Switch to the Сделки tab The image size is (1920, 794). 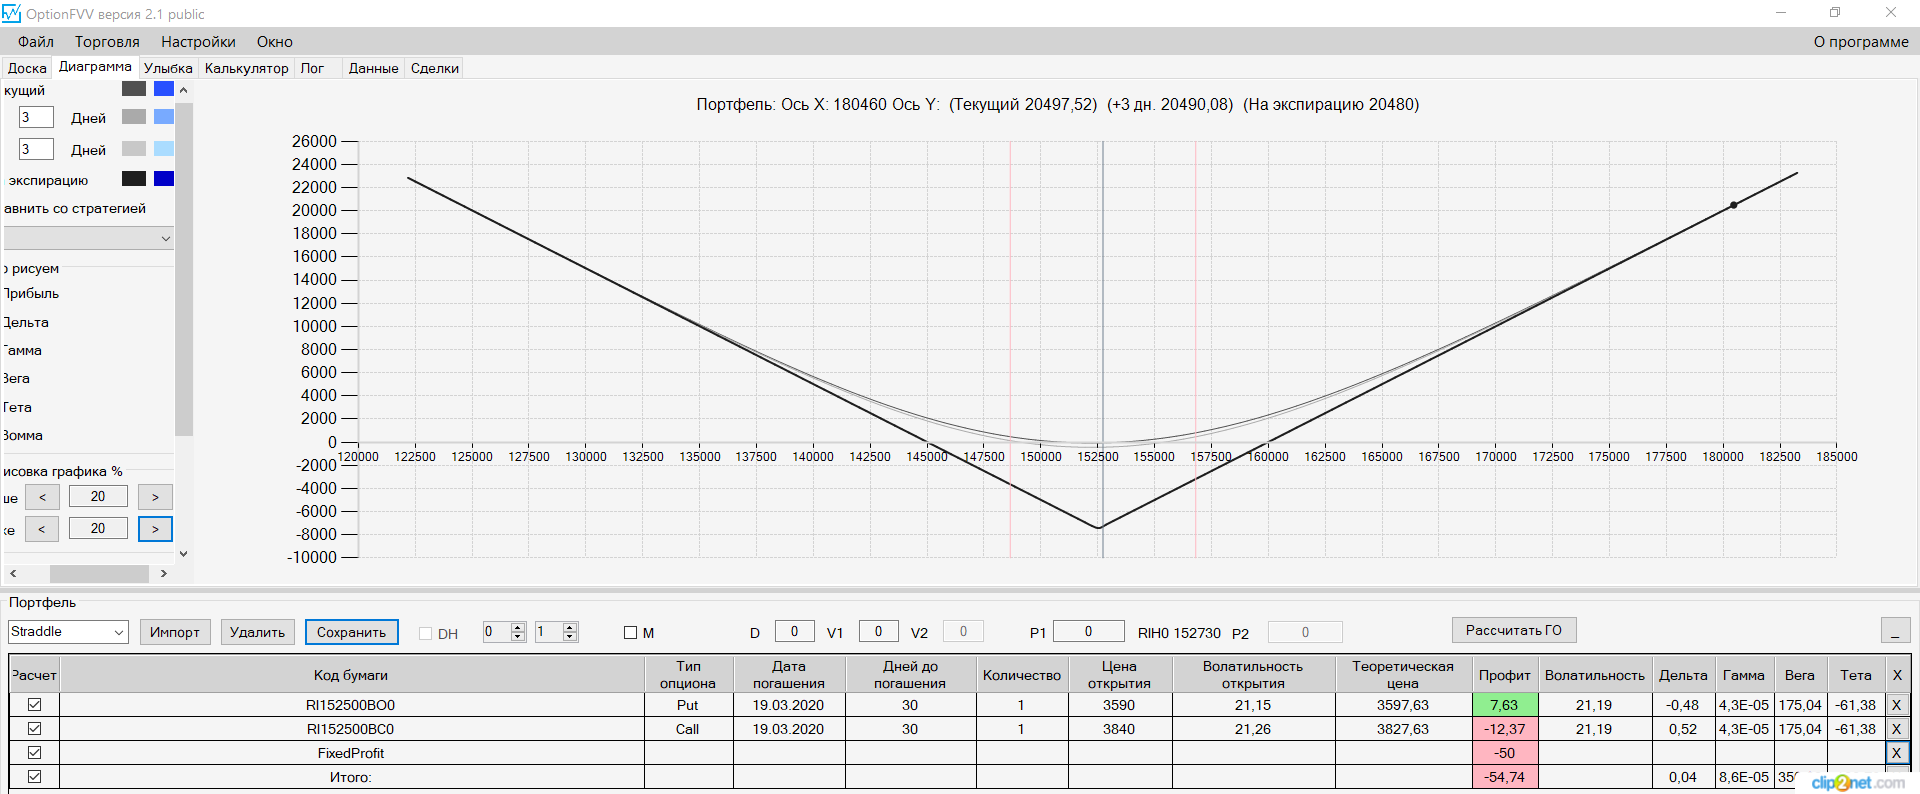pos(434,68)
